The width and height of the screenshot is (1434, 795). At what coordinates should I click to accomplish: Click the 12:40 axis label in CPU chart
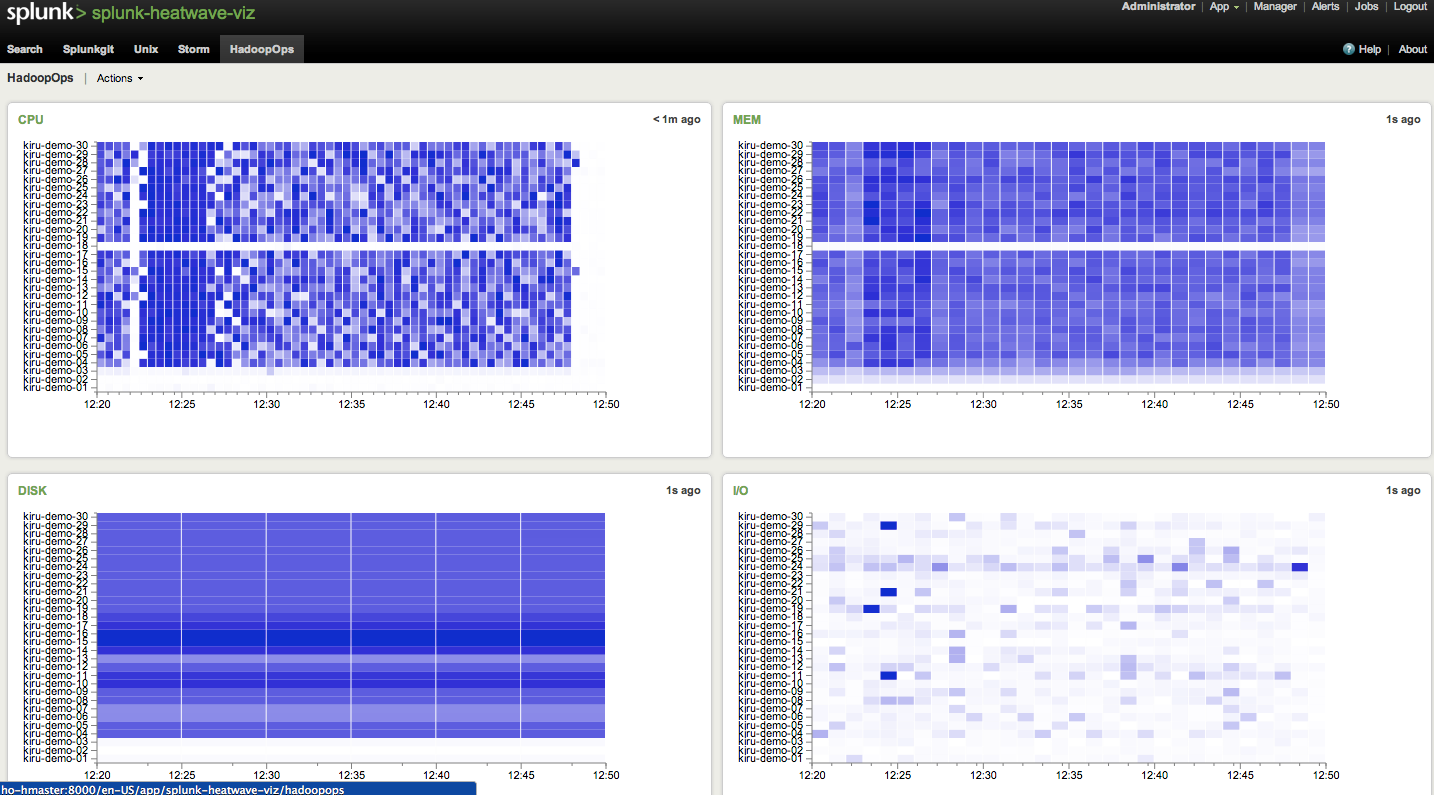437,404
